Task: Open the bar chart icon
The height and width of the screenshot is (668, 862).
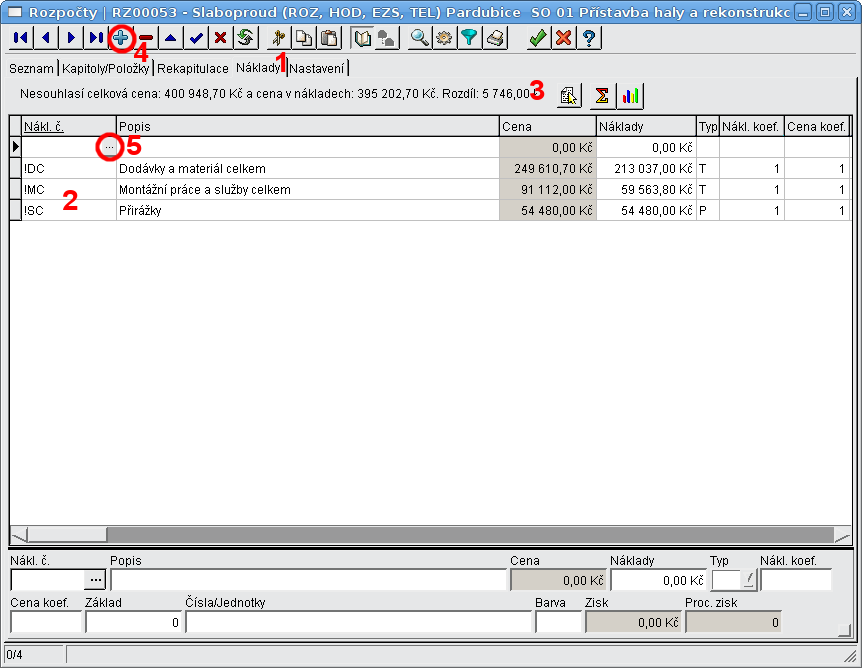Action: 631,95
